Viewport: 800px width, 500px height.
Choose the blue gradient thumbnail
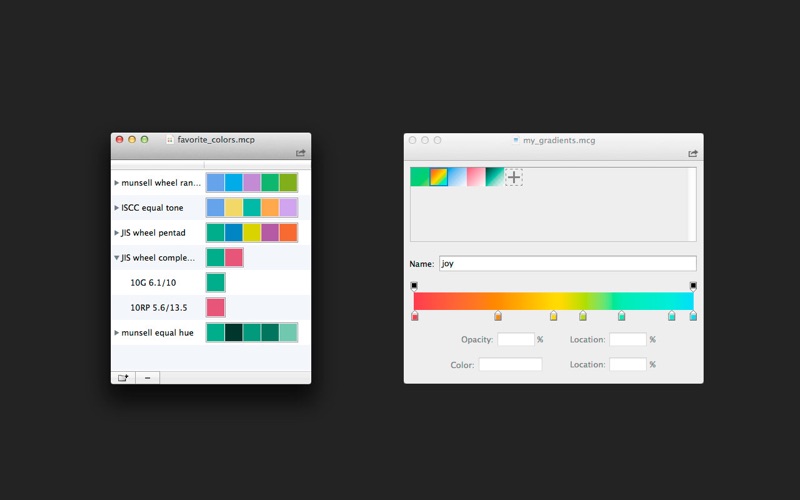click(457, 177)
